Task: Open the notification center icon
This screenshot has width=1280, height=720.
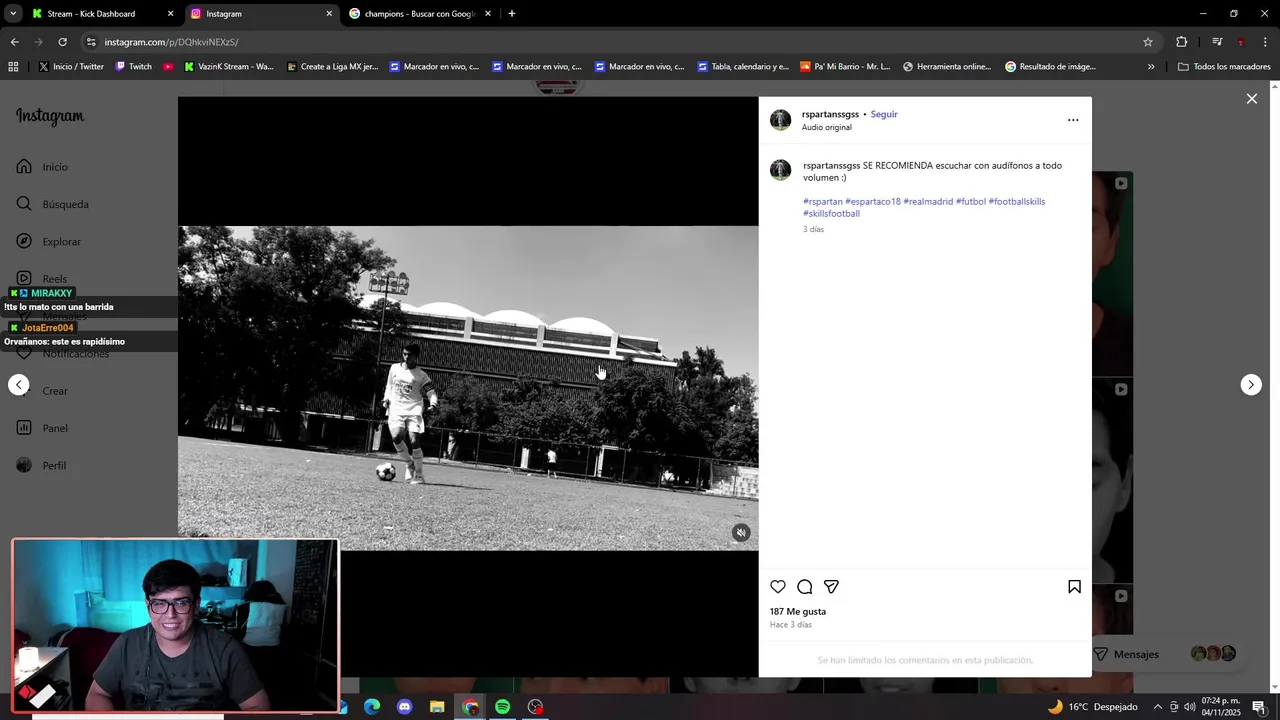Action: tap(1259, 707)
